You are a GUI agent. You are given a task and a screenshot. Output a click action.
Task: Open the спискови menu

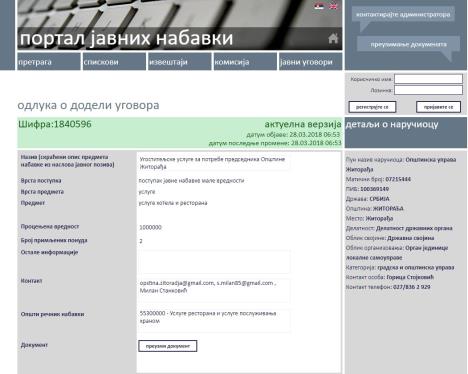114,62
